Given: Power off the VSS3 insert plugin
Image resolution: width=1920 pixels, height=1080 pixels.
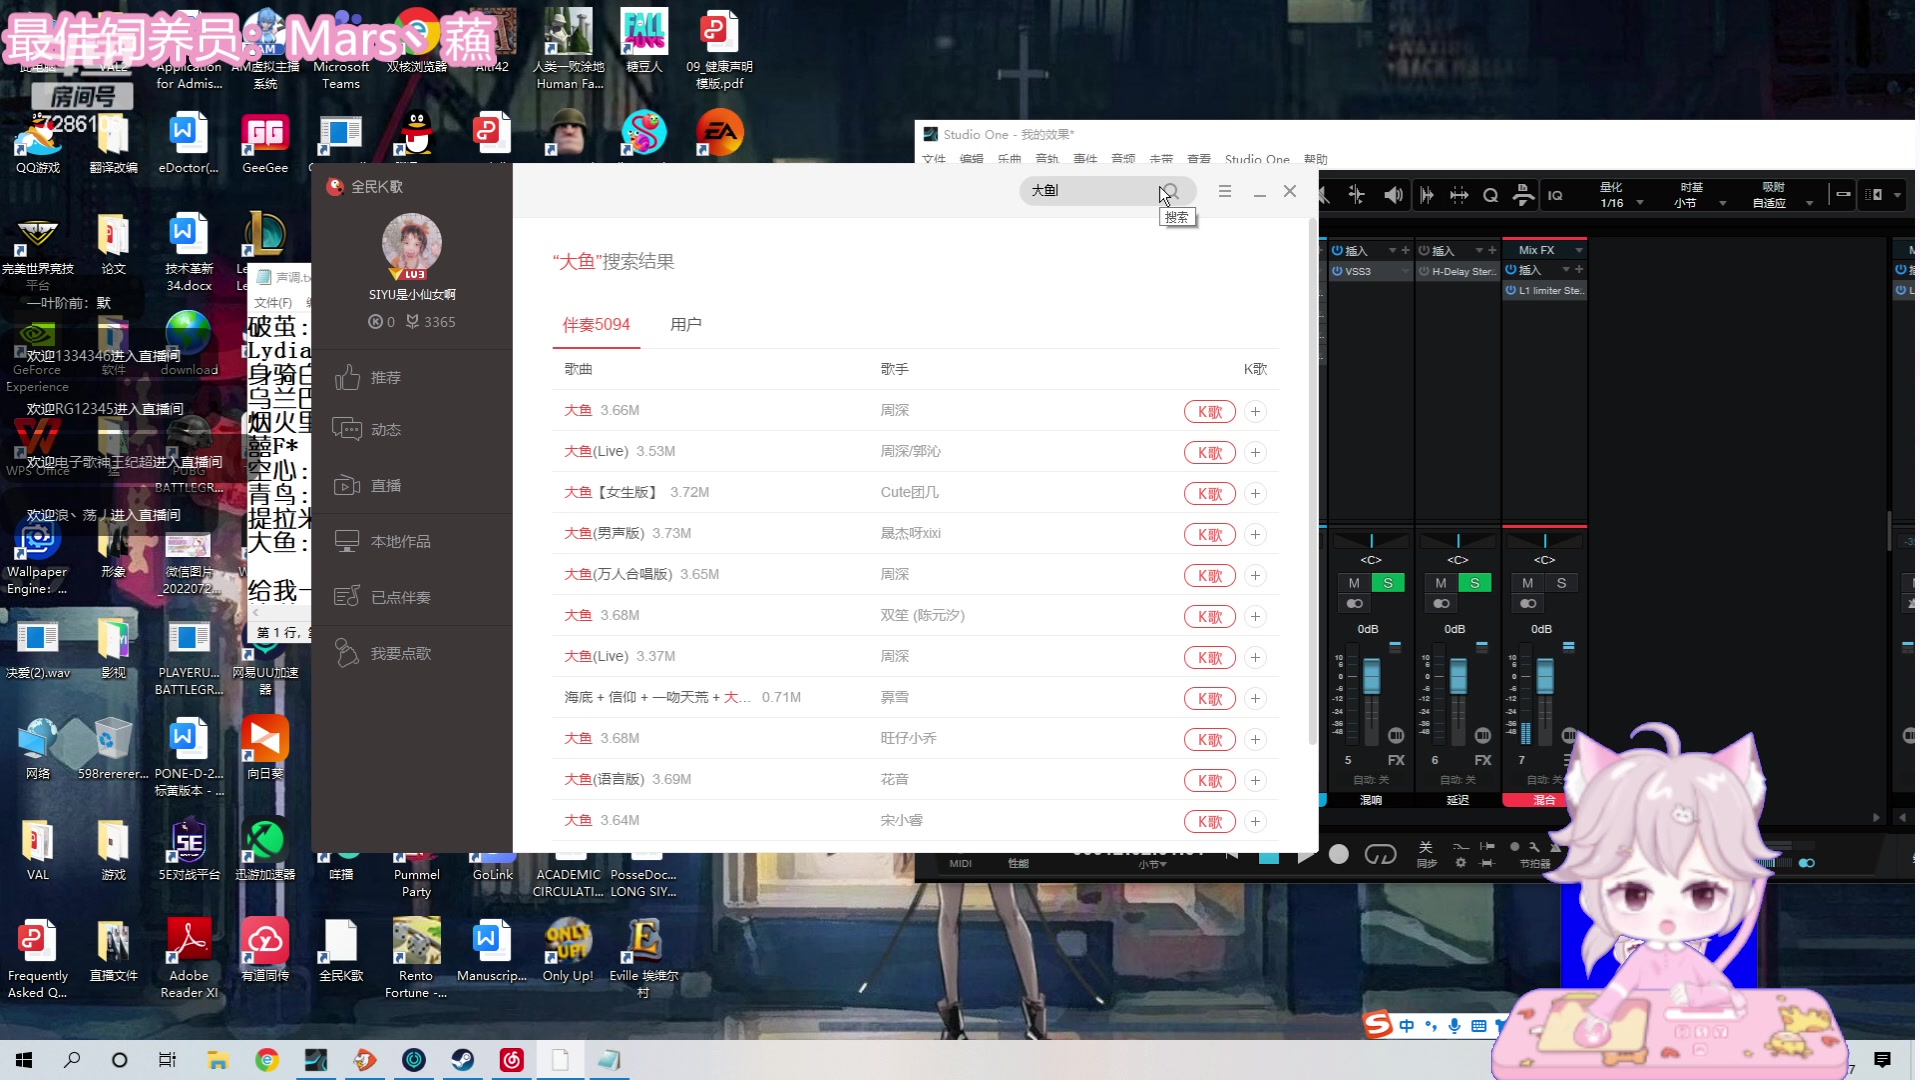Looking at the screenshot, I should point(1338,271).
